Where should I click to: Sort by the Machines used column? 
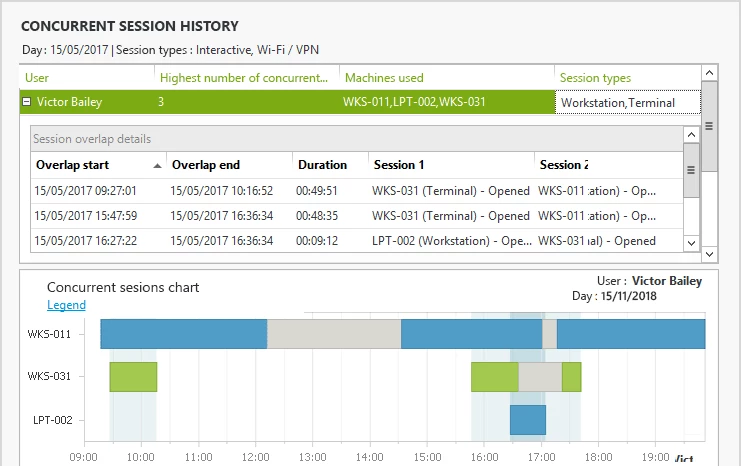(x=384, y=77)
